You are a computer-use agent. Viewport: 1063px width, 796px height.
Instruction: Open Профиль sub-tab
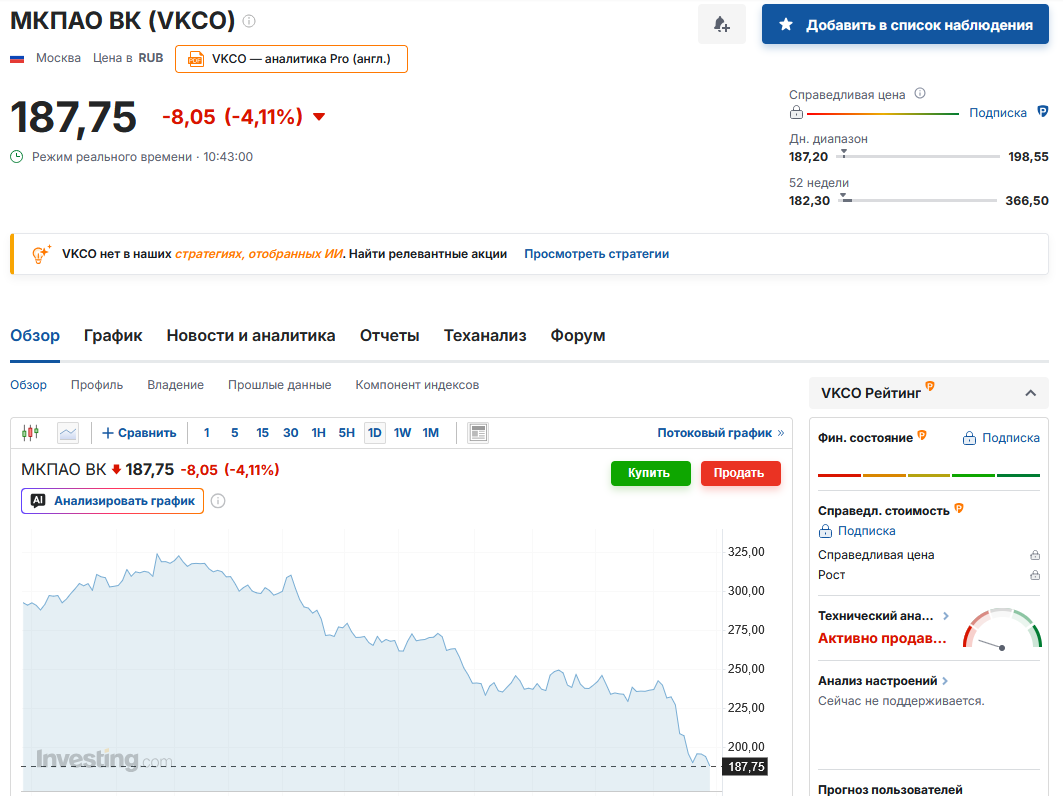click(97, 384)
